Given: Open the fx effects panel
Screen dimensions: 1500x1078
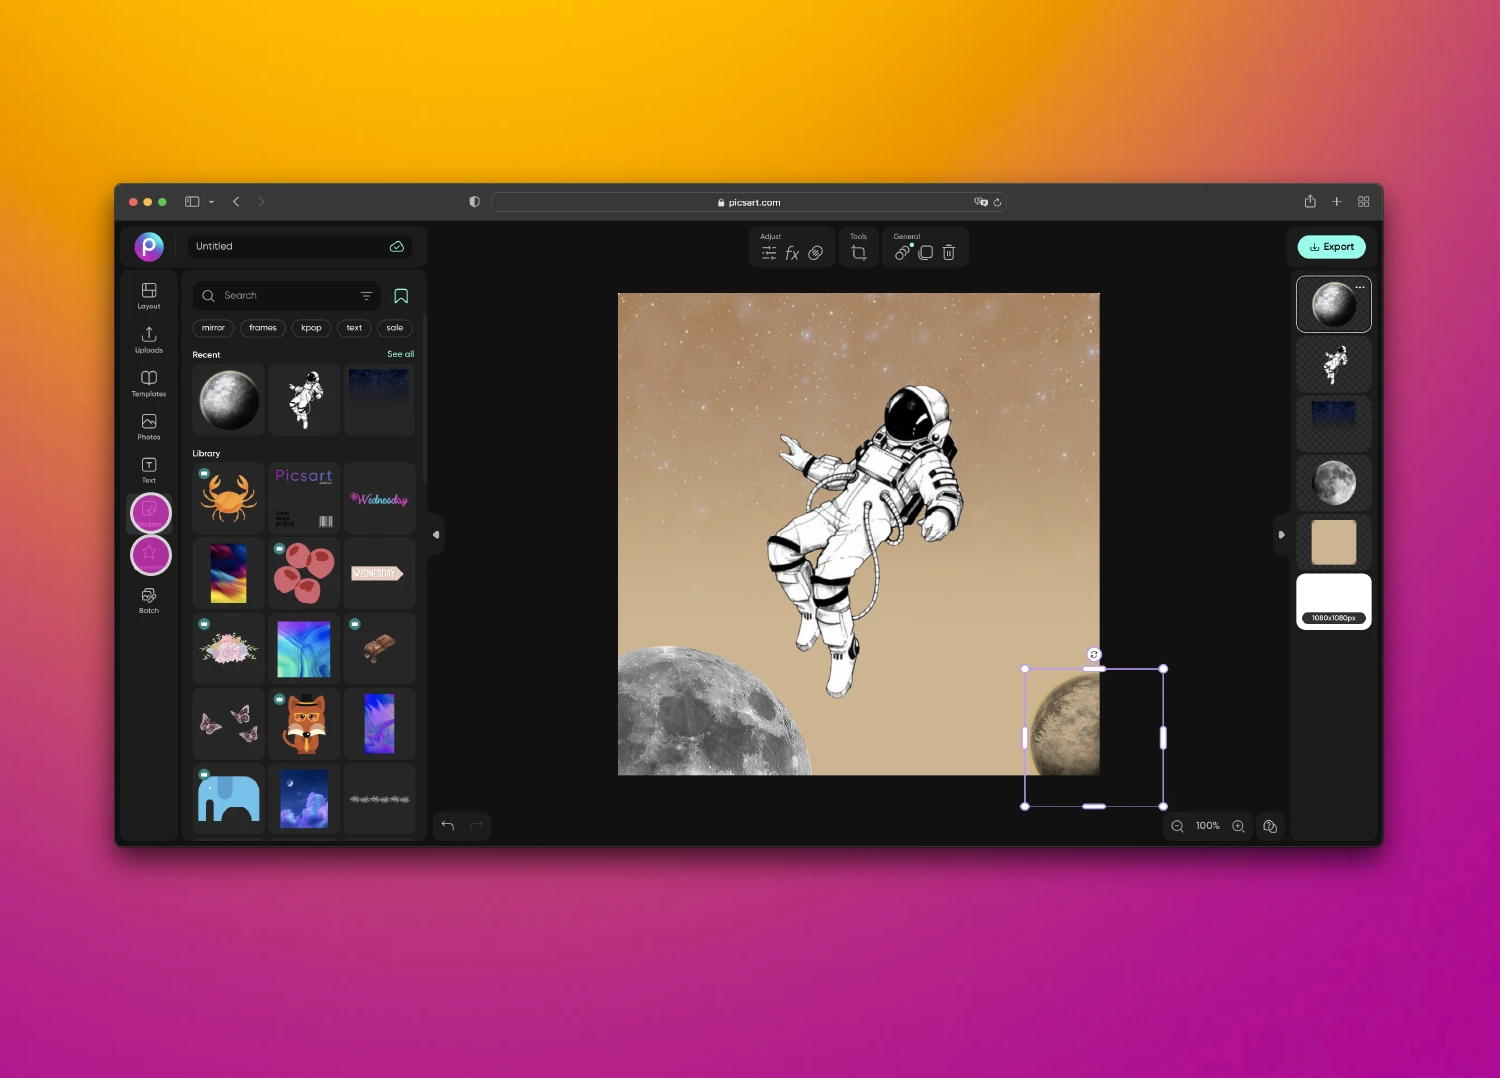Looking at the screenshot, I should click(792, 252).
